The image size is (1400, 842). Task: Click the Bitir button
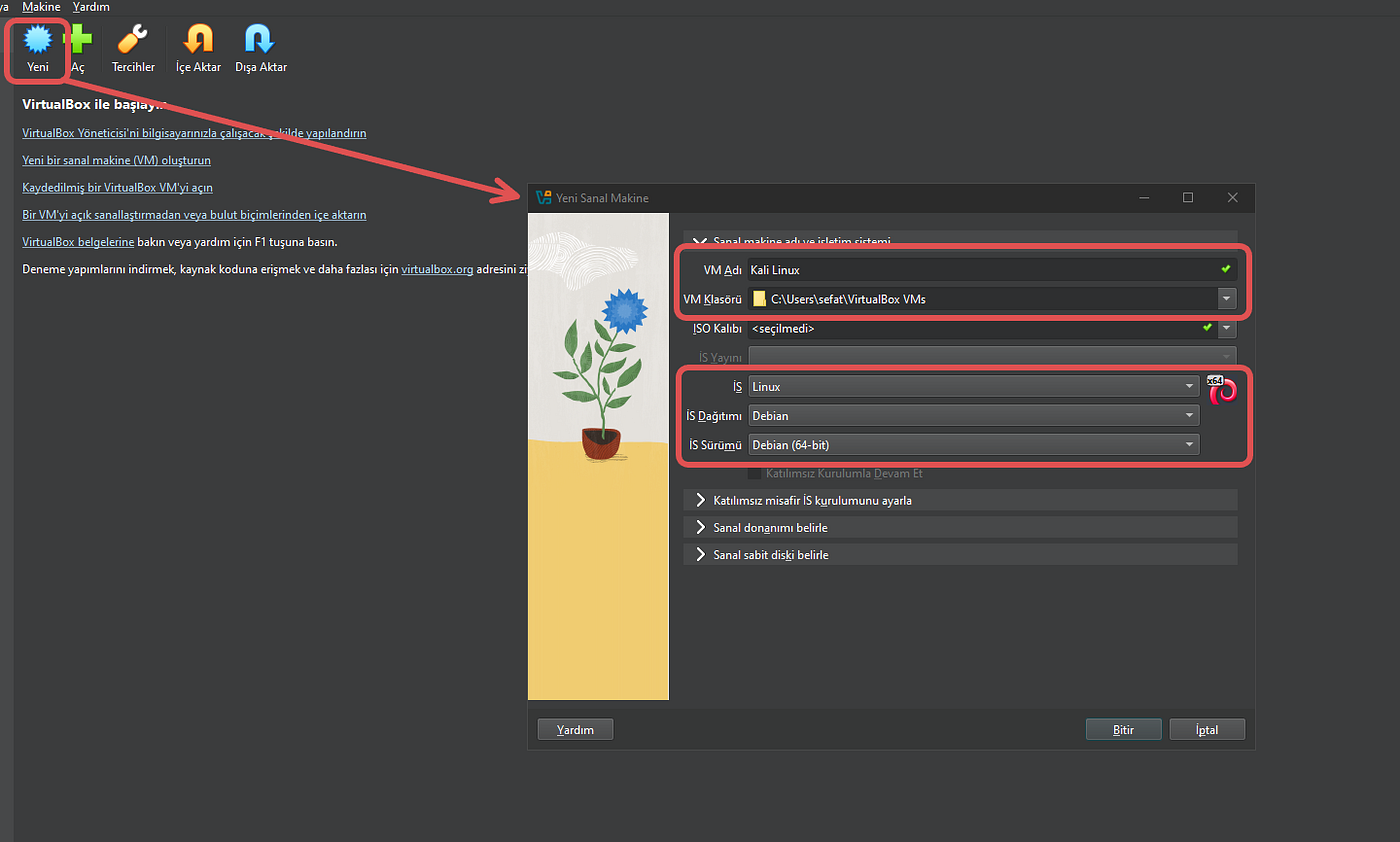1123,730
